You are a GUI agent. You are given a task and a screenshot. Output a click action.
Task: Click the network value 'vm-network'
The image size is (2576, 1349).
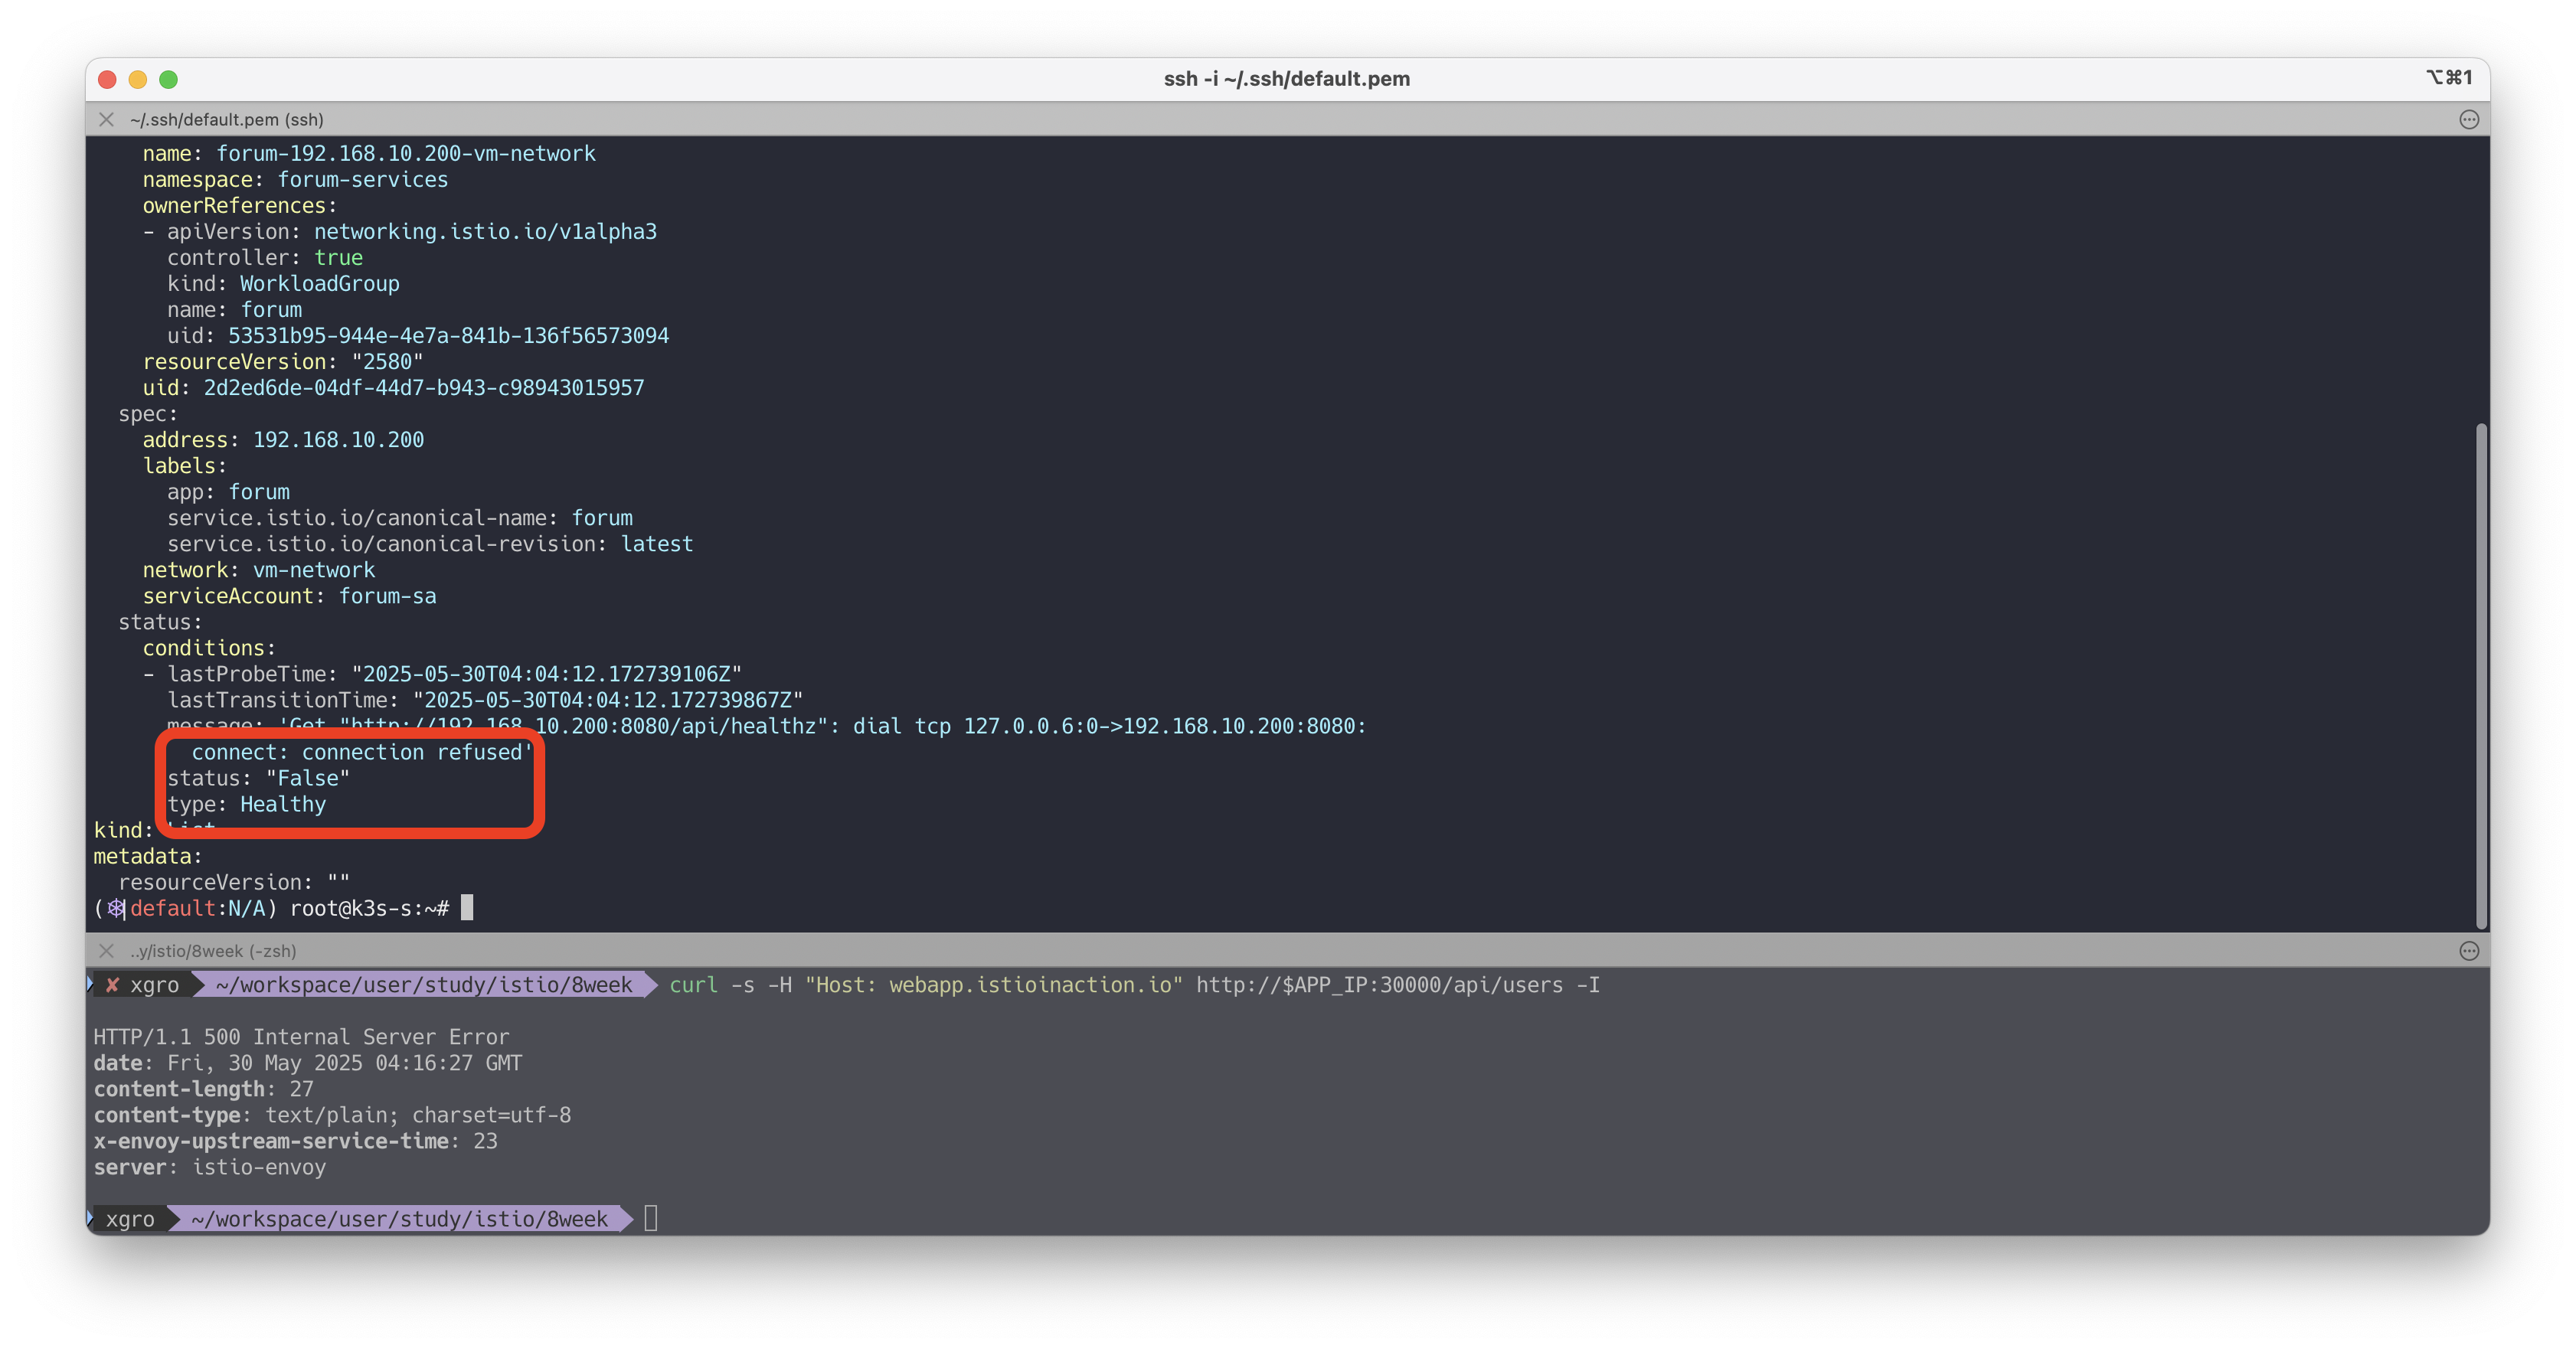coord(314,569)
